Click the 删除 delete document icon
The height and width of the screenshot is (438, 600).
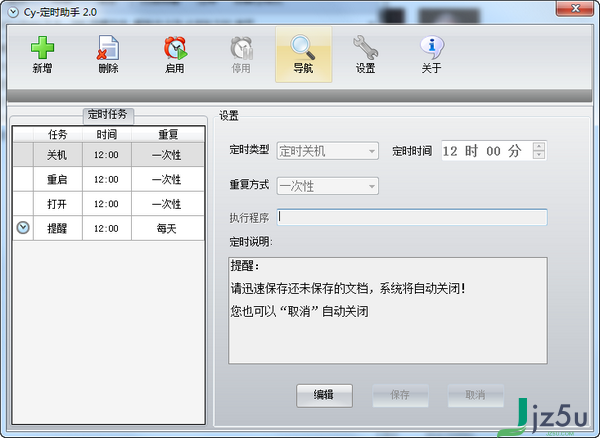[x=108, y=48]
